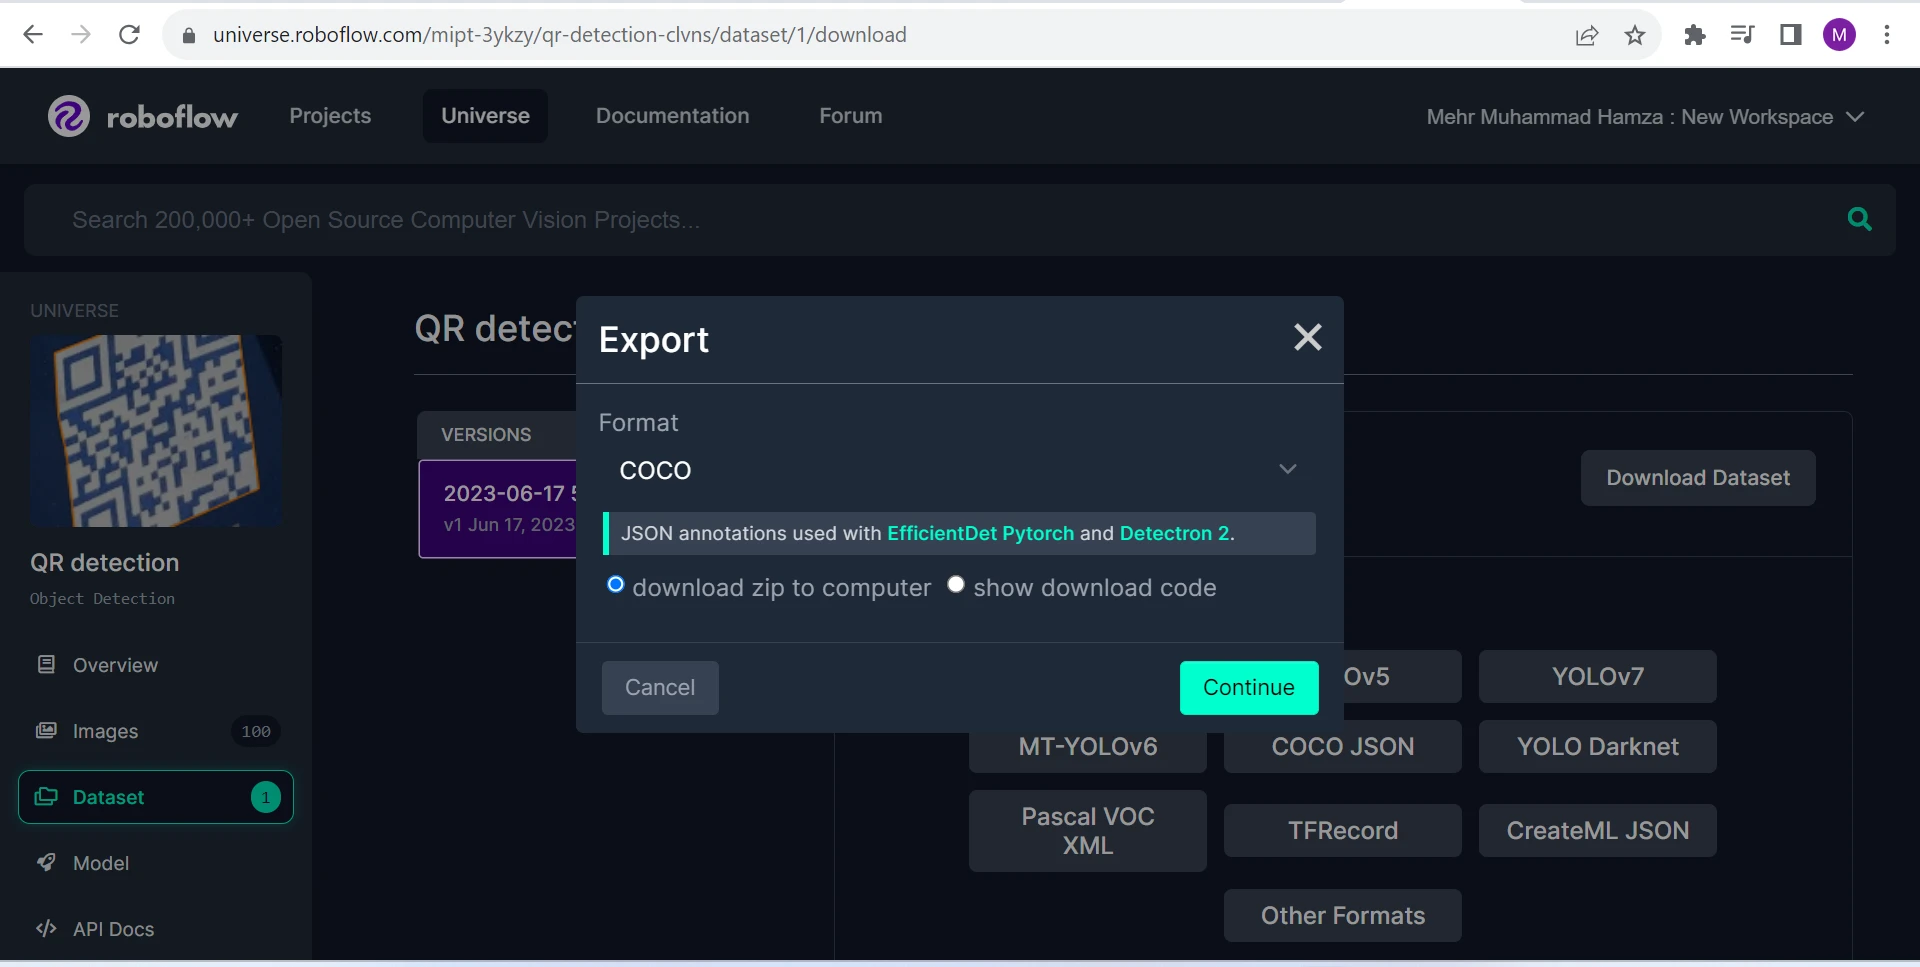Viewport: 1920px width, 967px height.
Task: Open the COCO format dropdown
Action: pos(958,470)
